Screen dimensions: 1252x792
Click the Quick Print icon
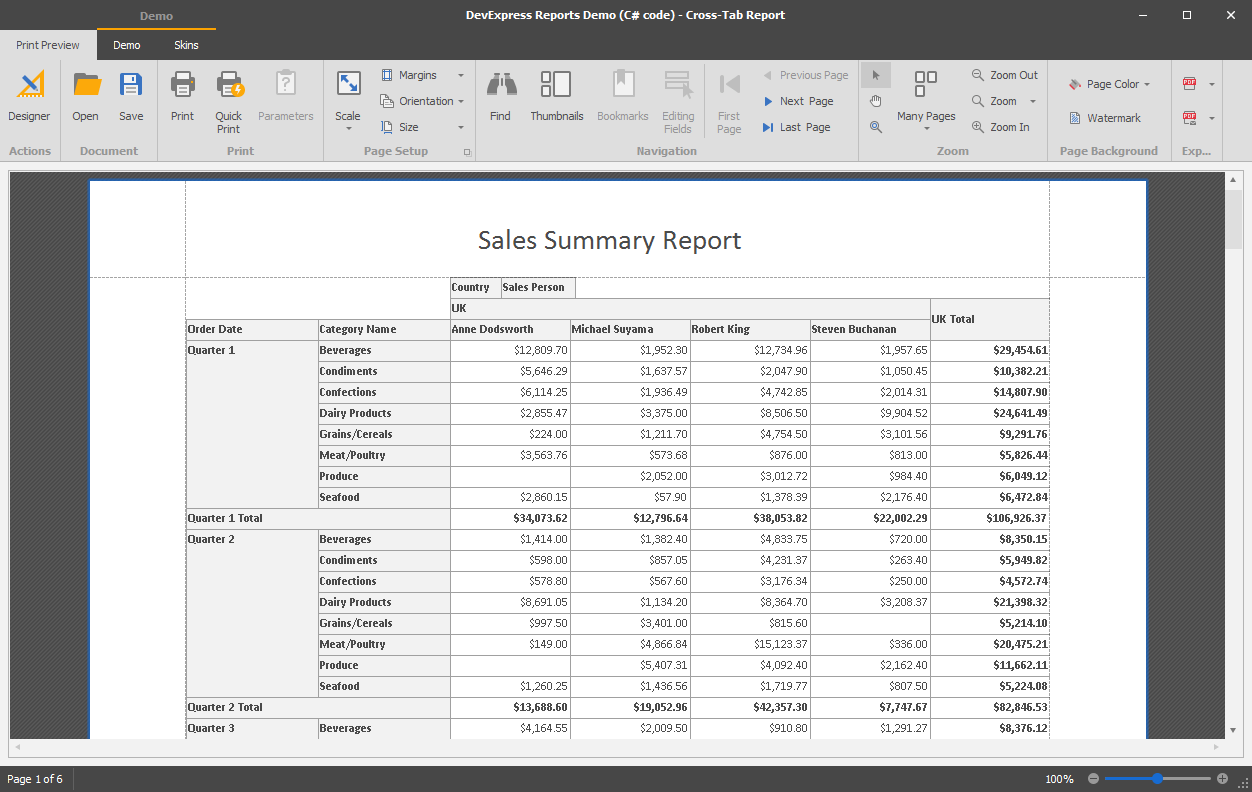(x=229, y=86)
